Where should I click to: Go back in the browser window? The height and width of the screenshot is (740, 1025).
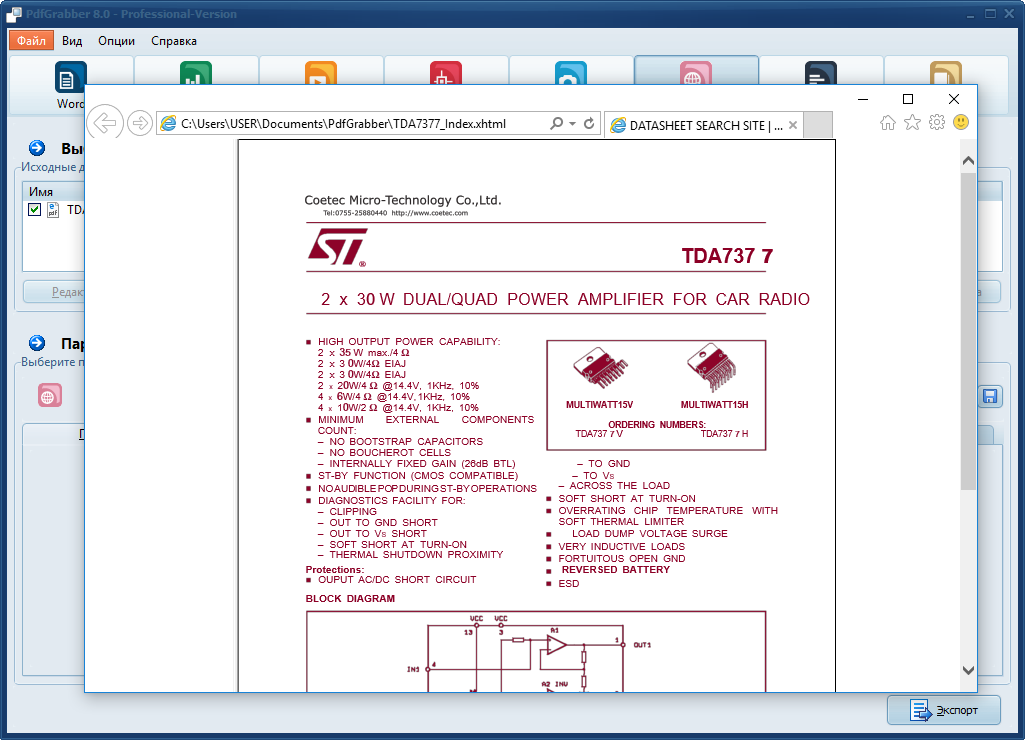pyautogui.click(x=105, y=122)
